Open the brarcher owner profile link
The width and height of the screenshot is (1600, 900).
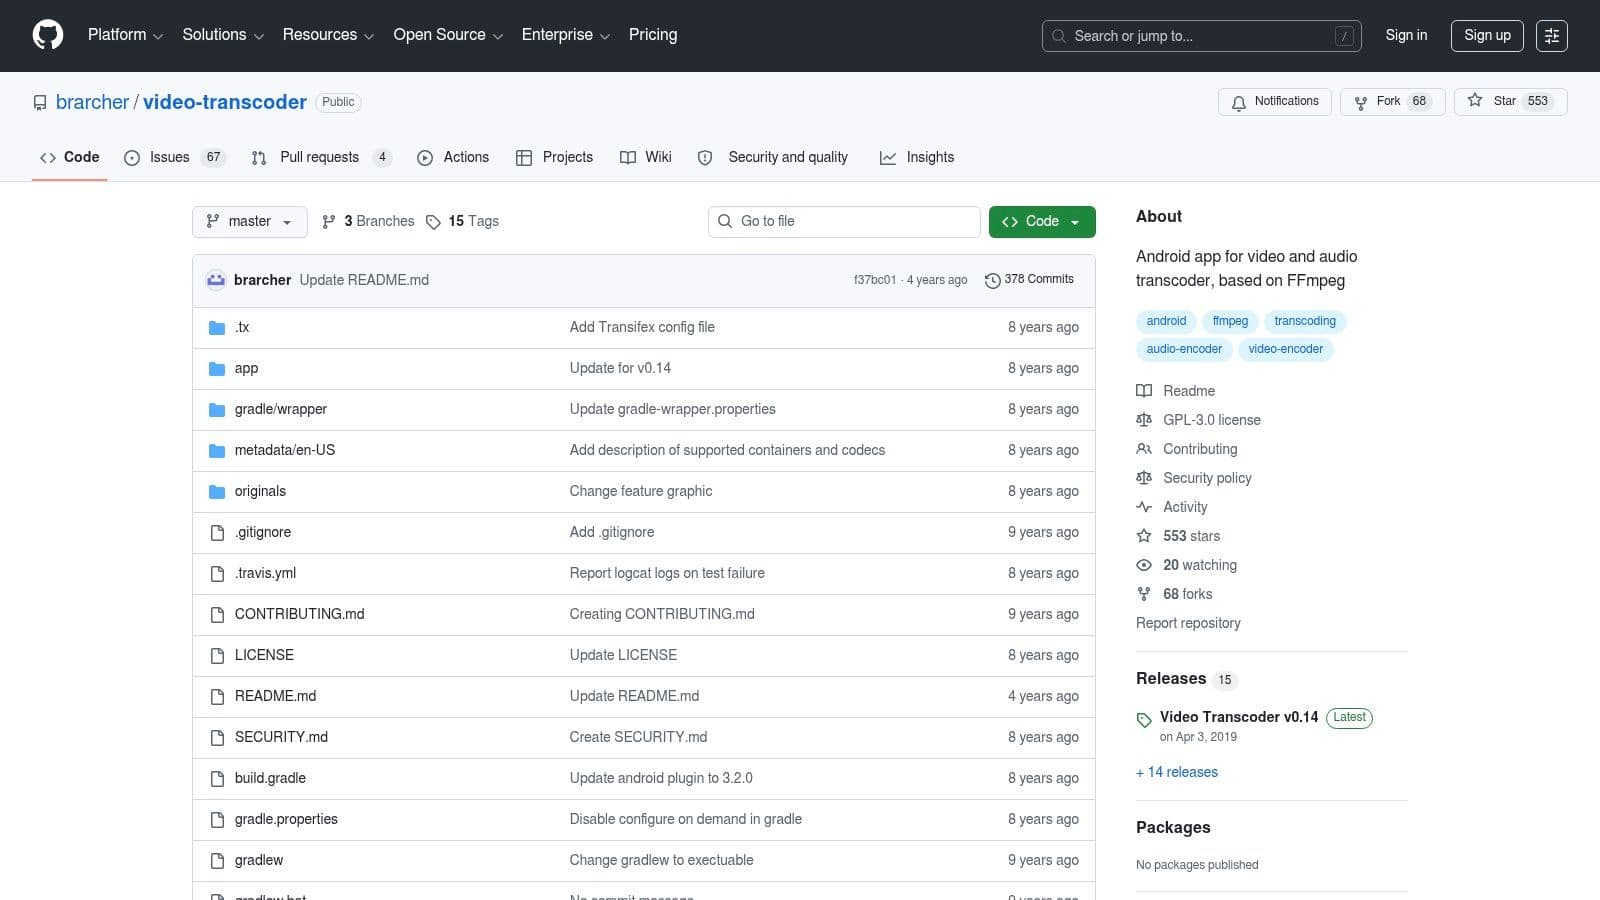point(92,102)
